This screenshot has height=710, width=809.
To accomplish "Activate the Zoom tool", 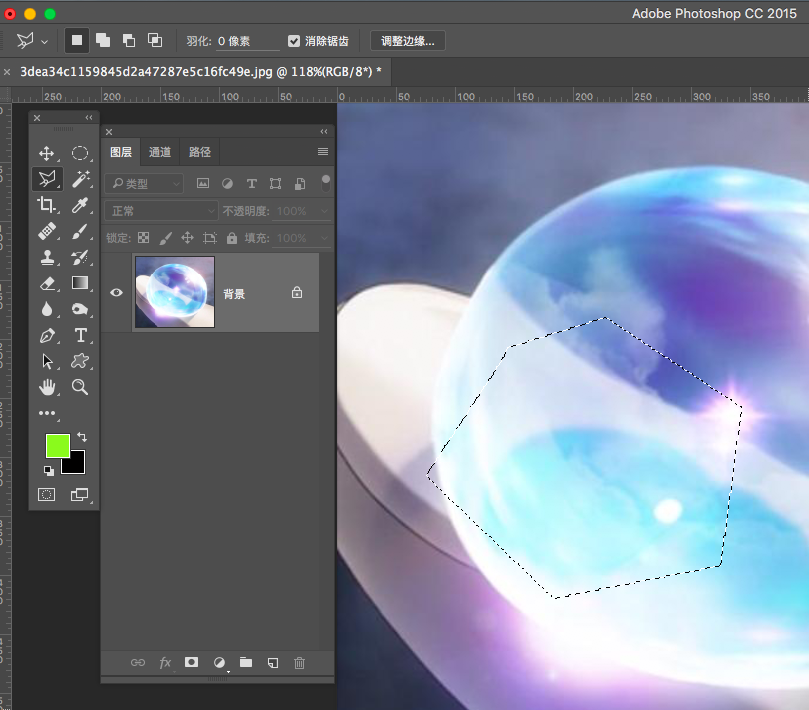I will click(80, 387).
